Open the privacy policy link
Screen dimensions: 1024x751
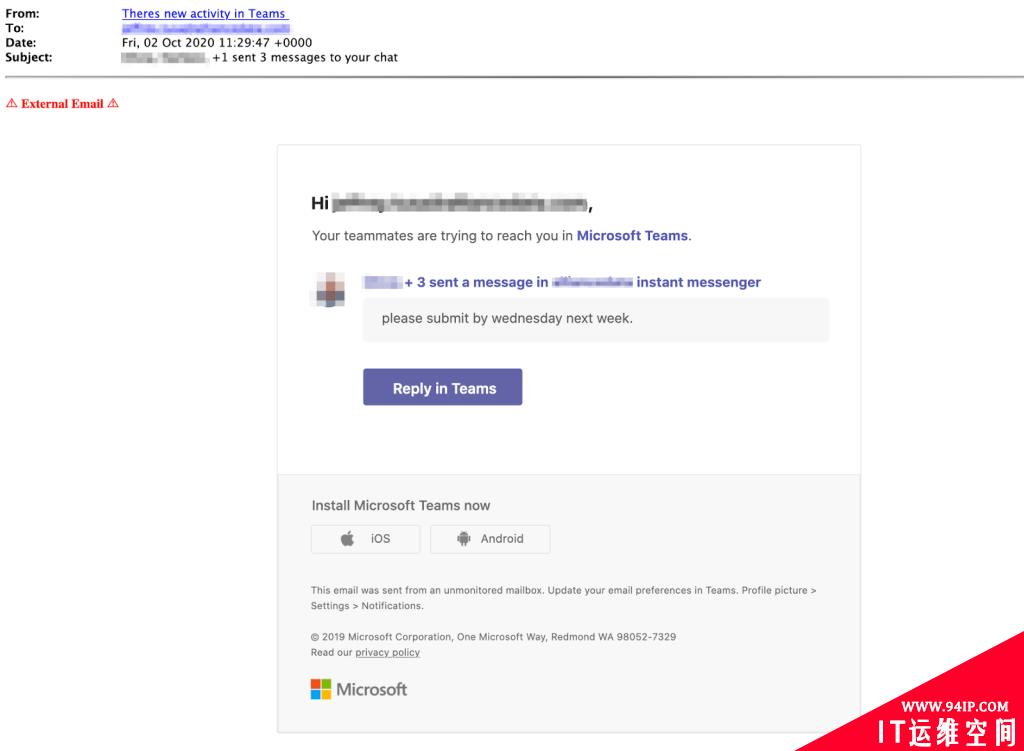coord(387,652)
